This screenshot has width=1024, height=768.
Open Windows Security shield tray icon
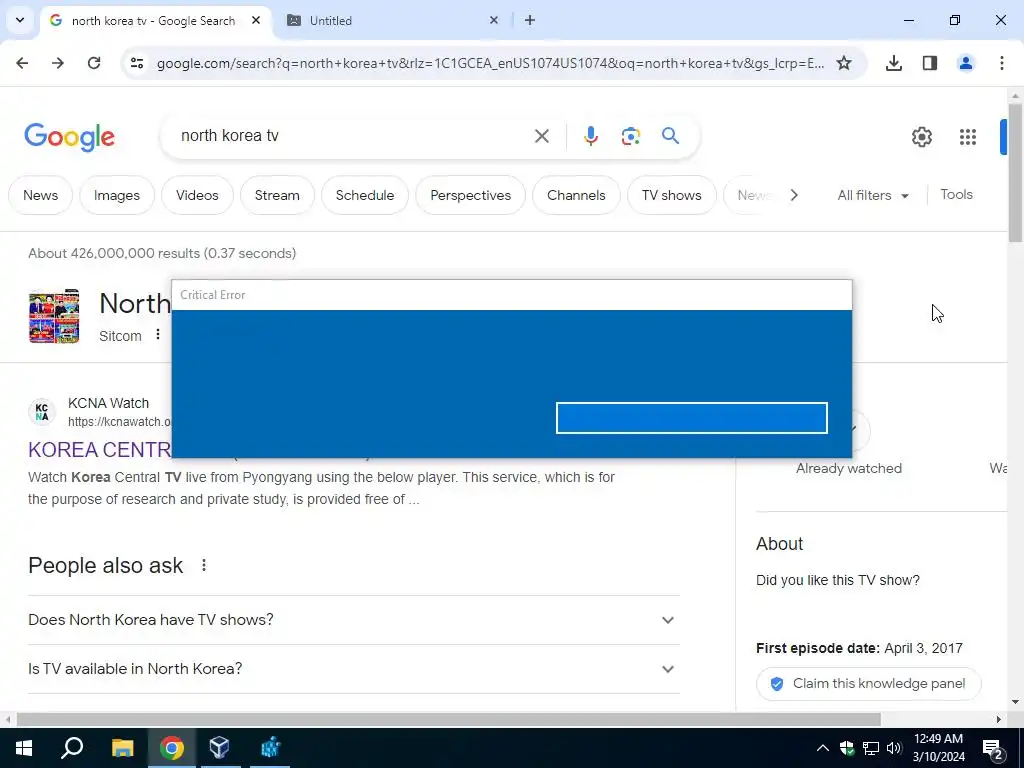coord(847,748)
